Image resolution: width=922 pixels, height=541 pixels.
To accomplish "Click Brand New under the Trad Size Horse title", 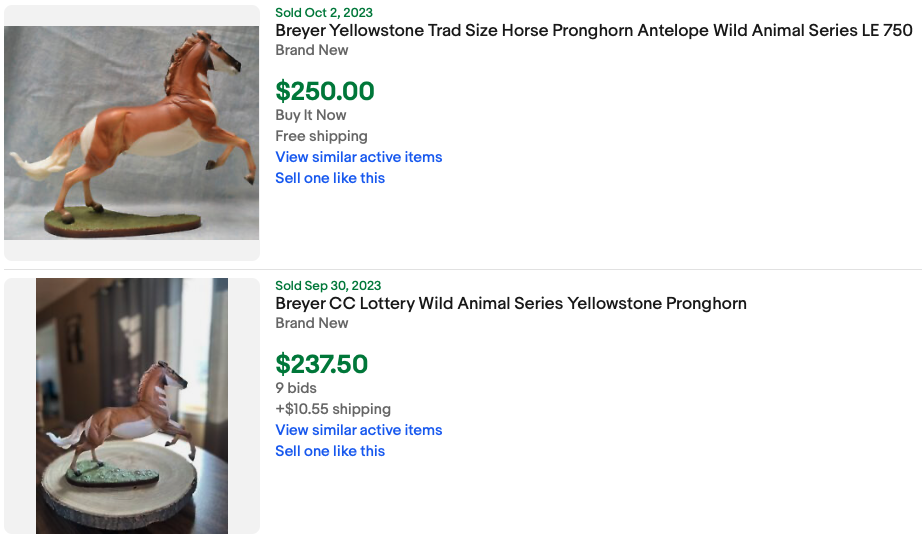I will (x=312, y=50).
